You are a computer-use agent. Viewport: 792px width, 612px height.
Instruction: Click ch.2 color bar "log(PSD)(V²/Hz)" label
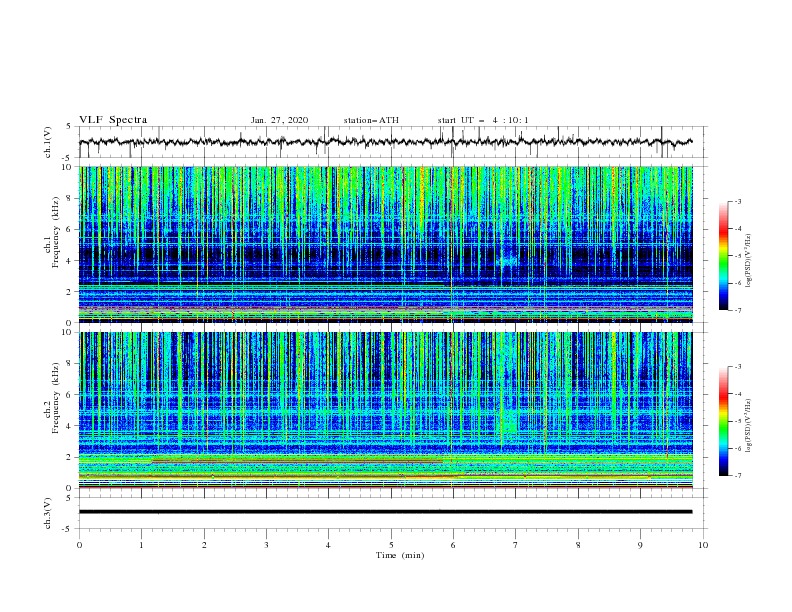749,425
